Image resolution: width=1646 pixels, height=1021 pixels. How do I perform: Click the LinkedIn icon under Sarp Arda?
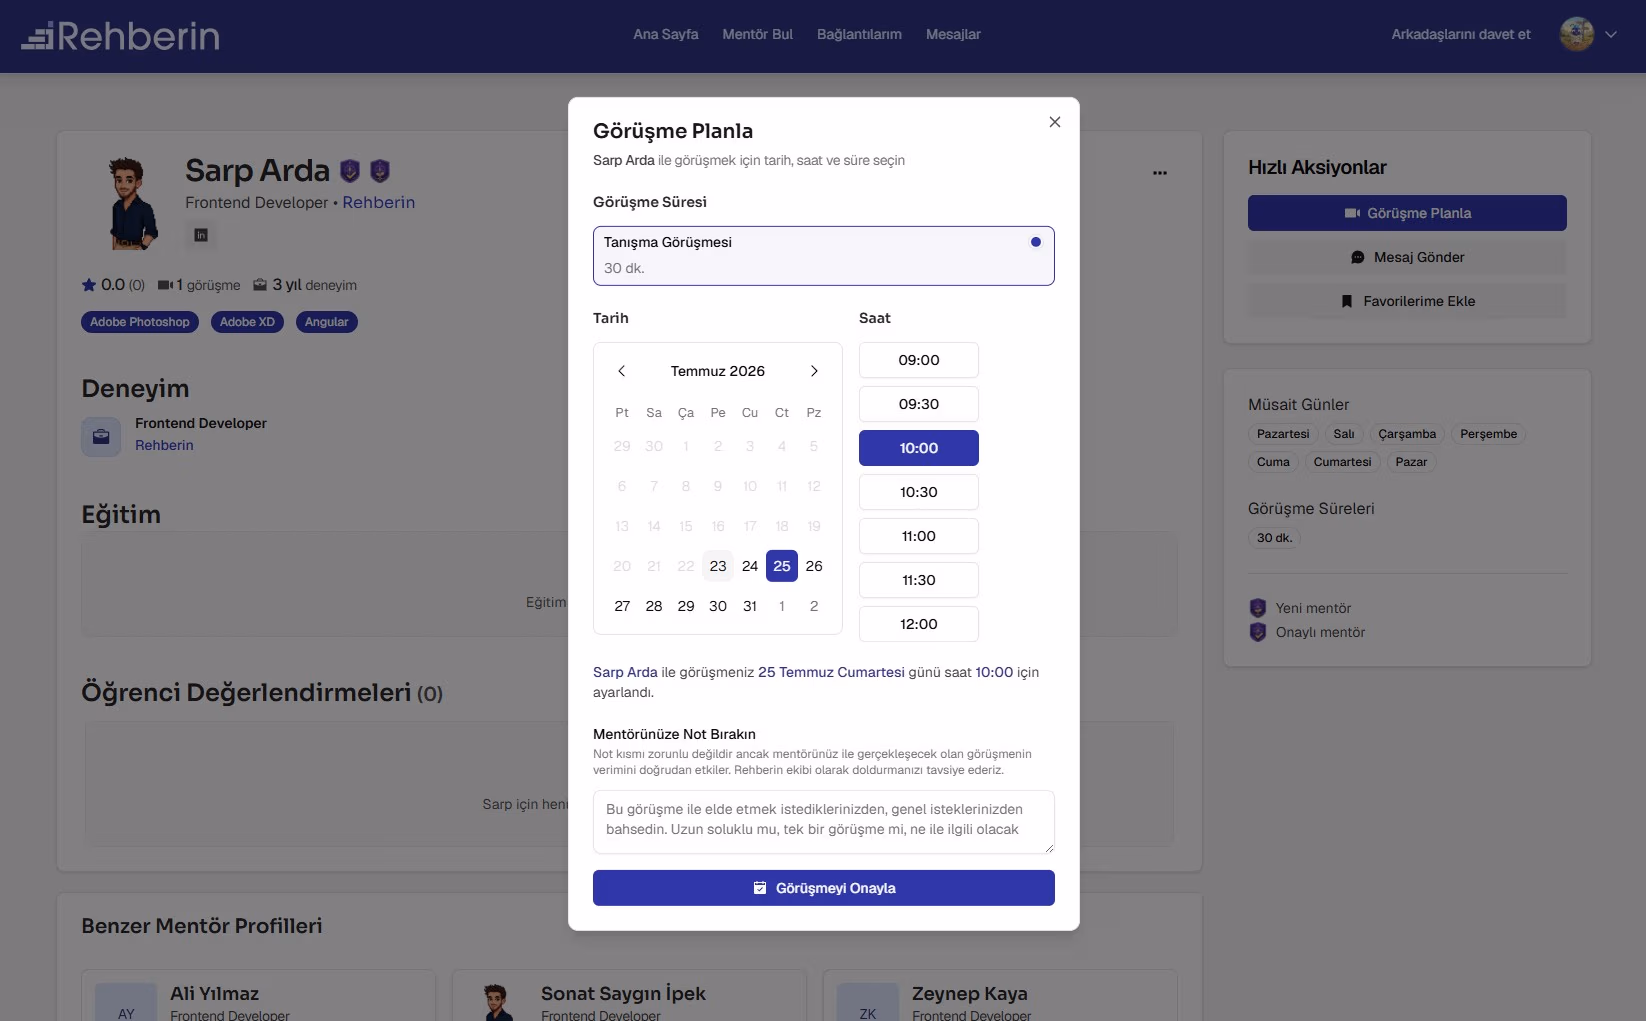(201, 235)
